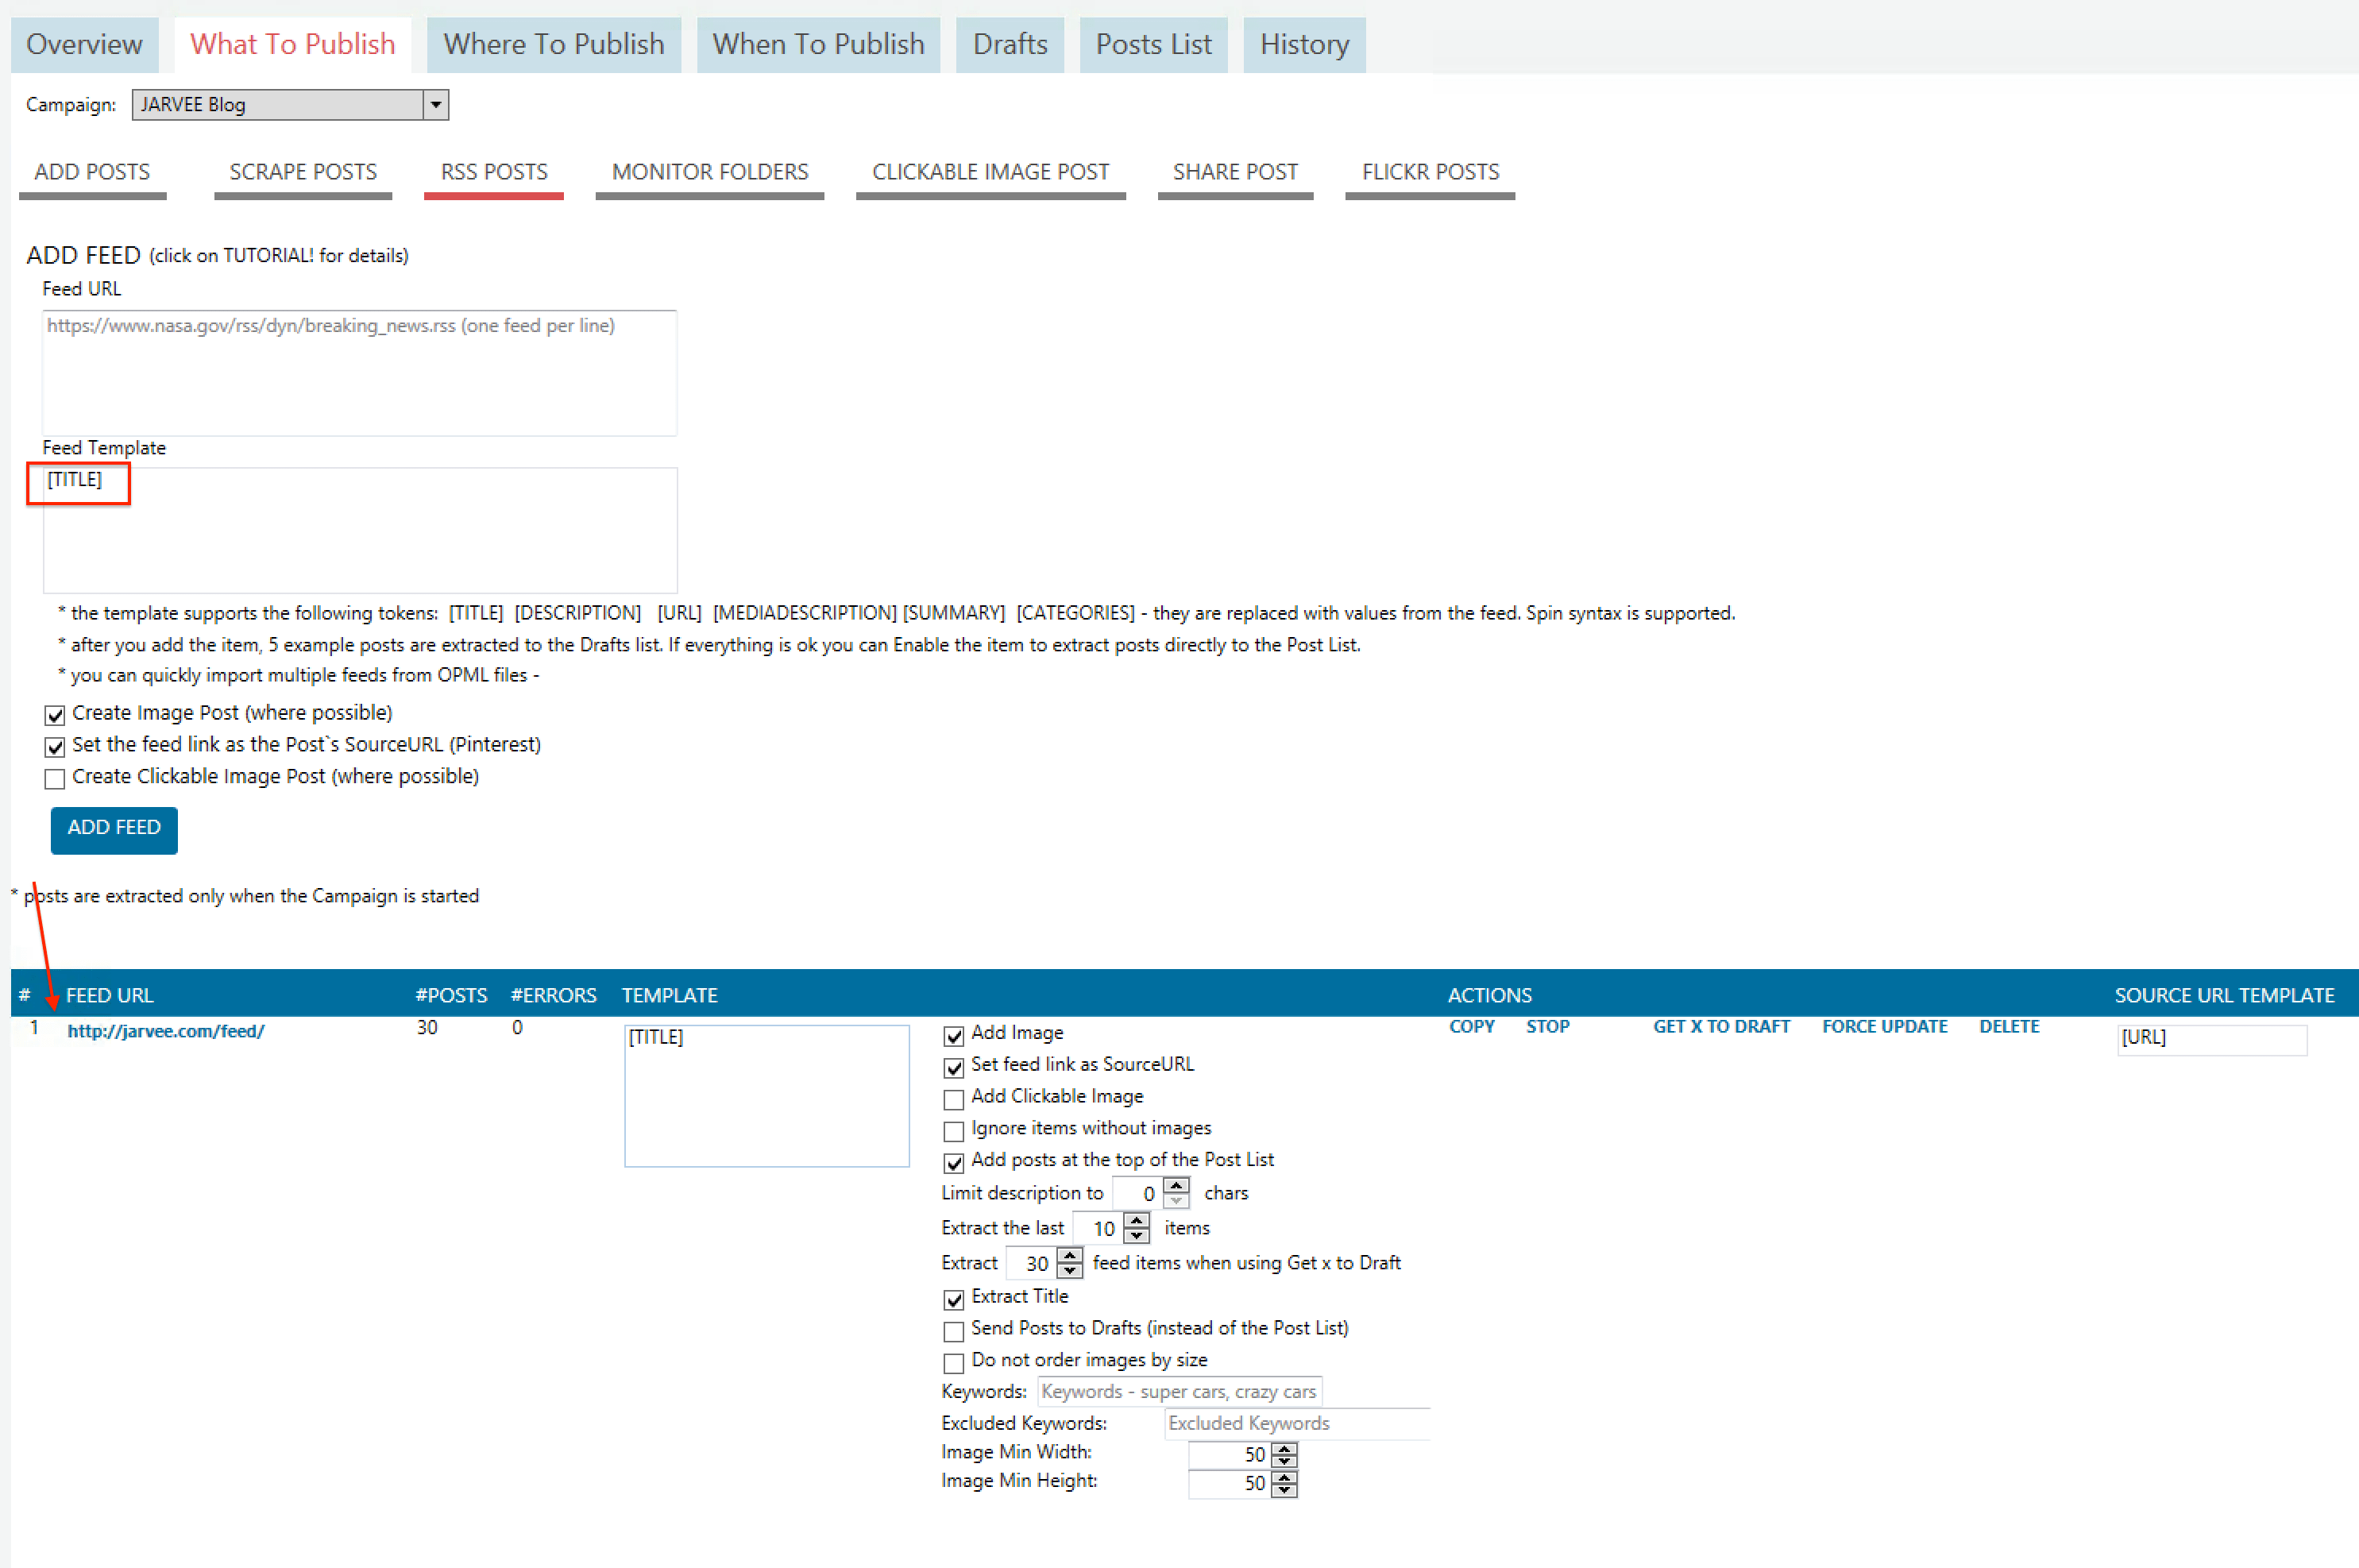Go to the Drafts tab
The height and width of the screenshot is (1568, 2359).
[x=1009, y=45]
